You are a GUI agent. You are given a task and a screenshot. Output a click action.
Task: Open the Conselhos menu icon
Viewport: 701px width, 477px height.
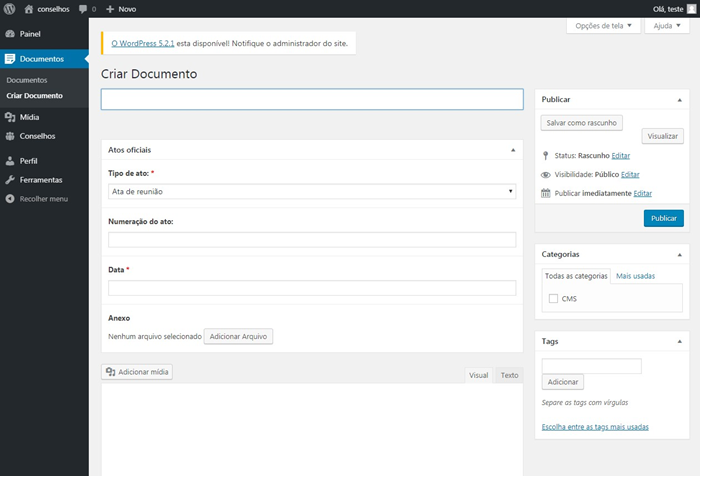[x=10, y=136]
